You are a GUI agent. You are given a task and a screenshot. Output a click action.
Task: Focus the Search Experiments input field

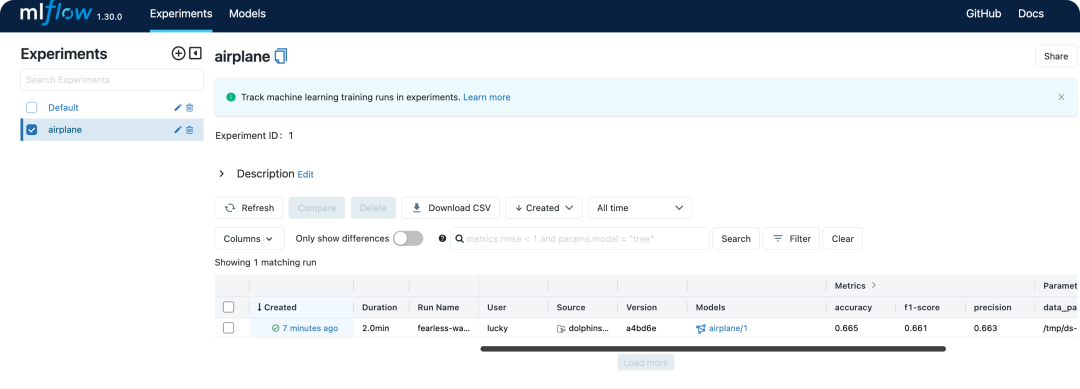click(112, 80)
